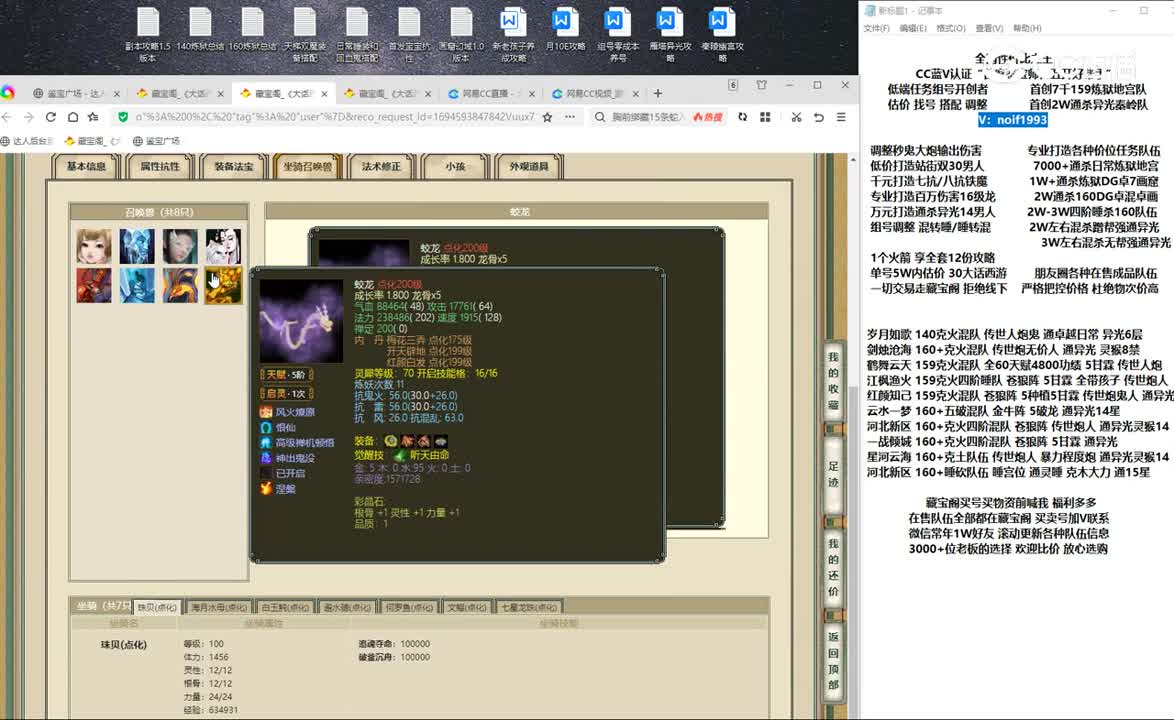This screenshot has width=1174, height=720.
Task: Select the orange phoenix summon portrait
Action: coord(180,285)
